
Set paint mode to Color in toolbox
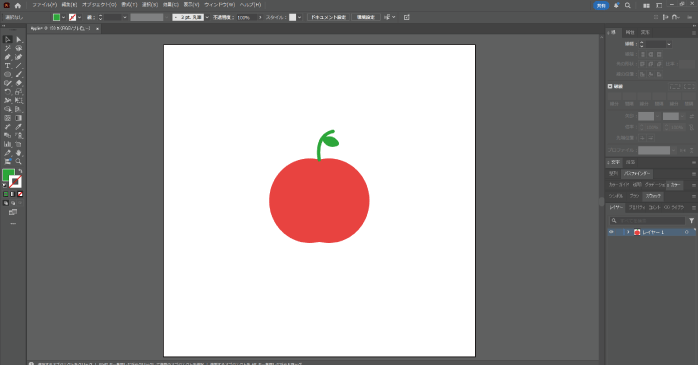[6, 194]
